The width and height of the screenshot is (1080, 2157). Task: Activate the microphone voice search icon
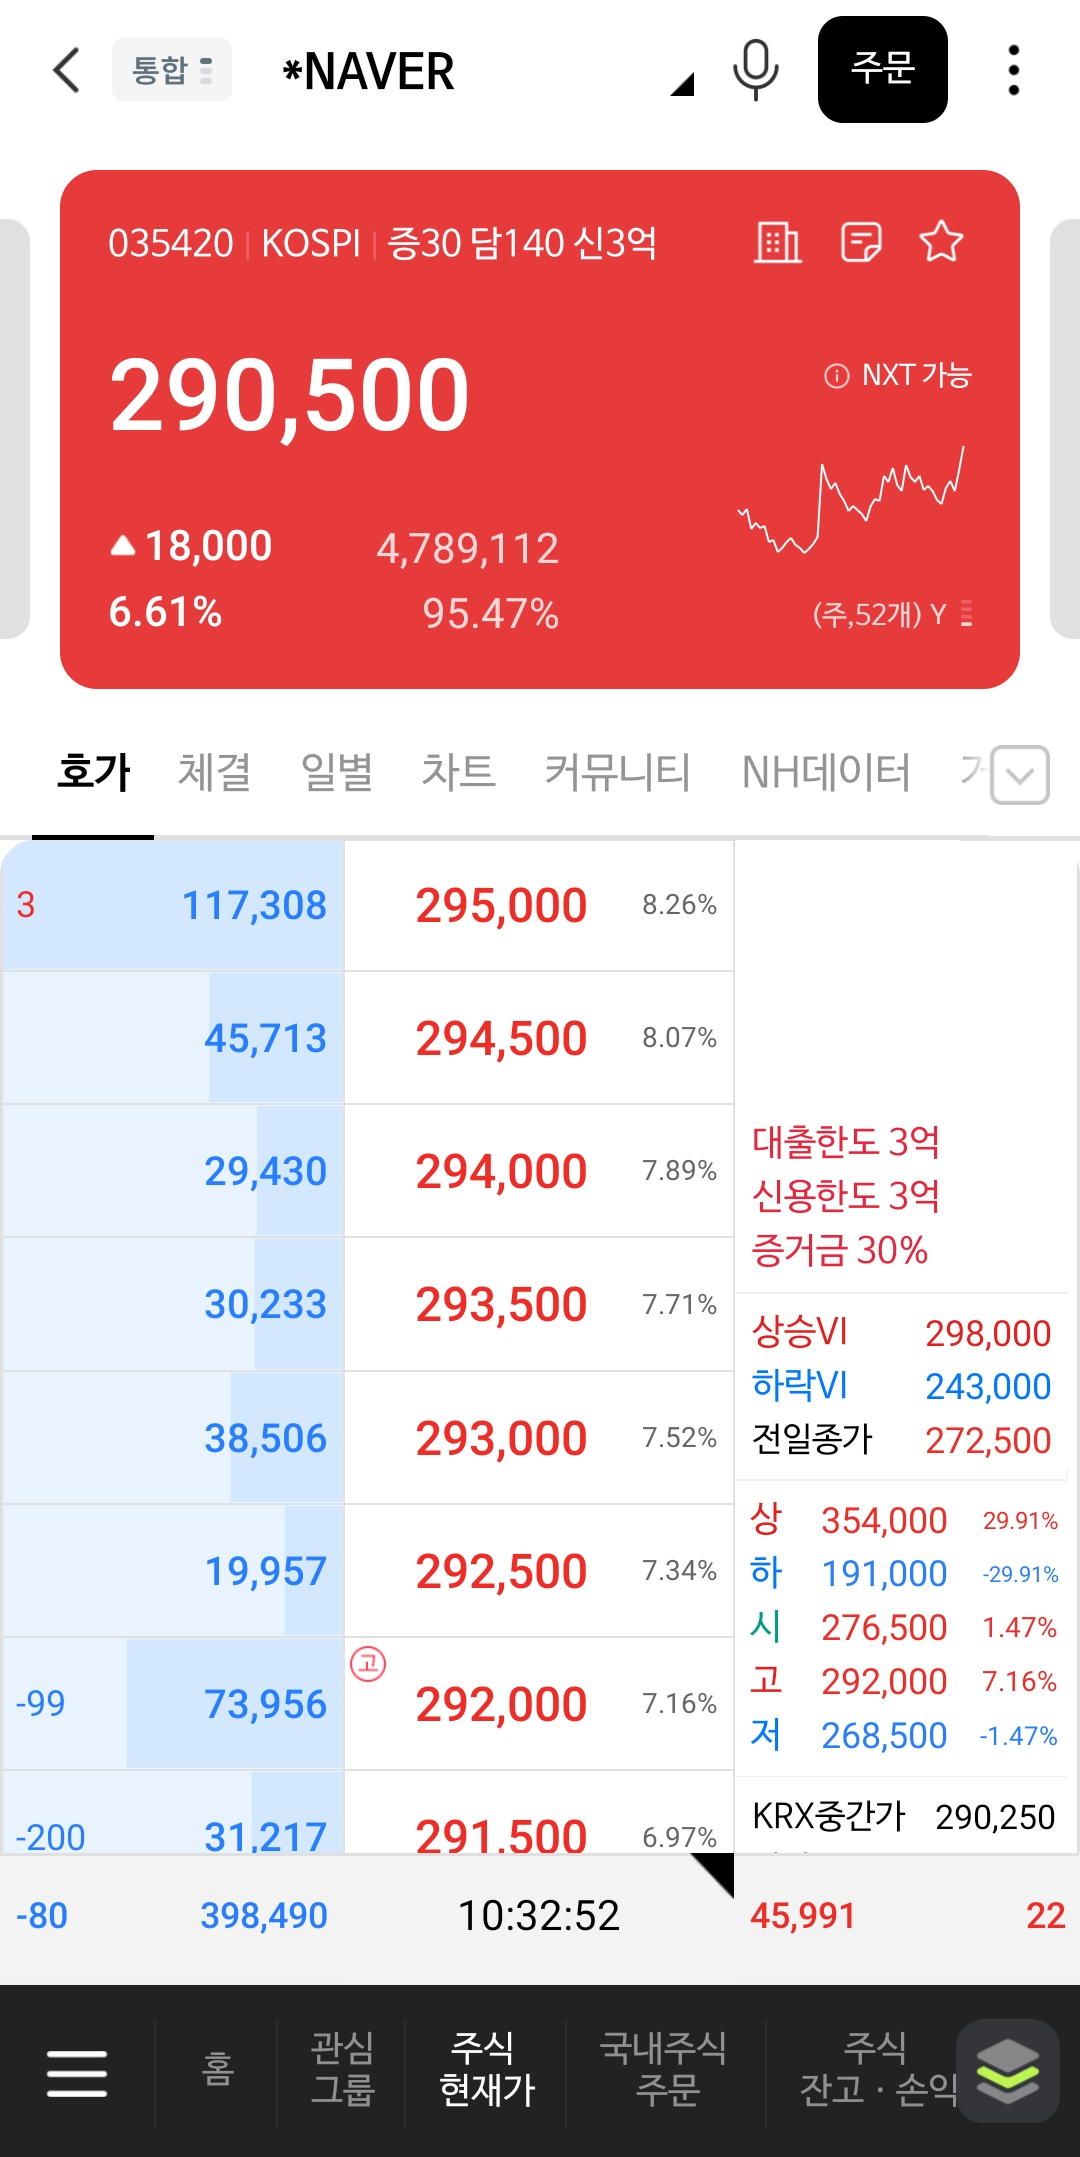(x=755, y=70)
